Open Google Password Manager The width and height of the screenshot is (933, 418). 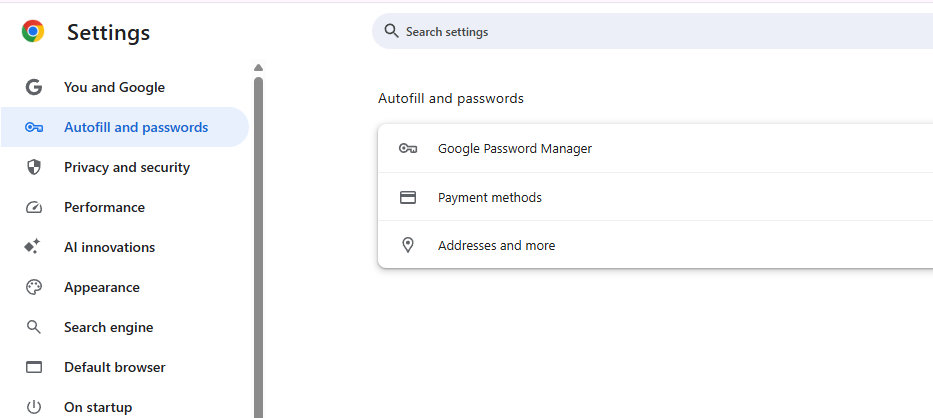pos(515,148)
